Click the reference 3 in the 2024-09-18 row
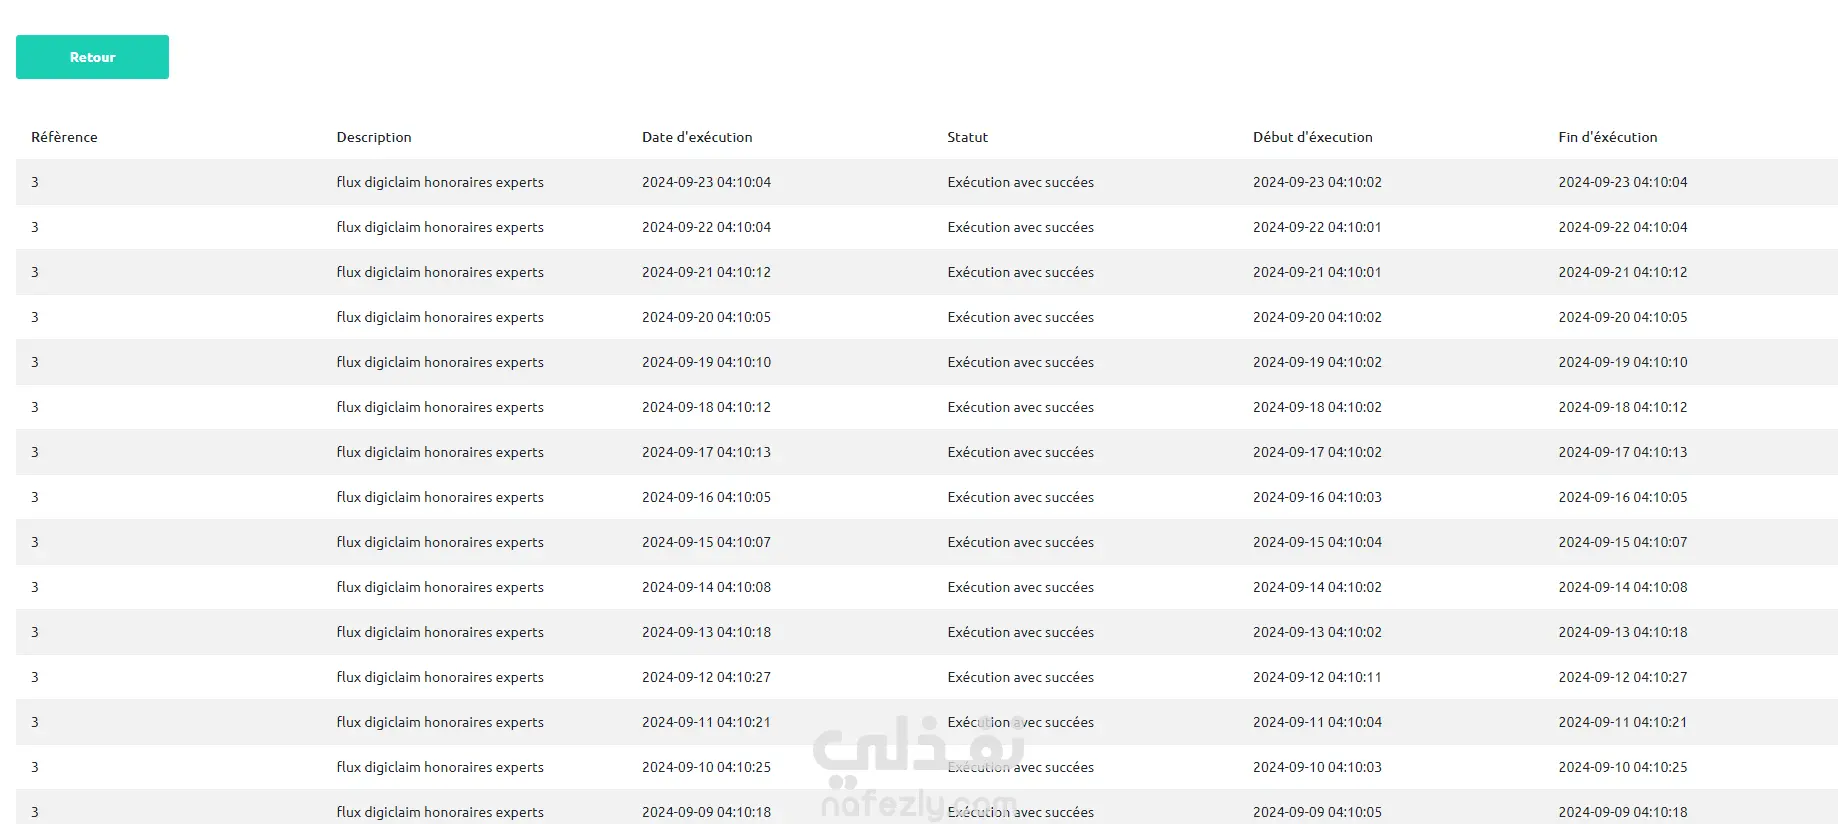 35,407
